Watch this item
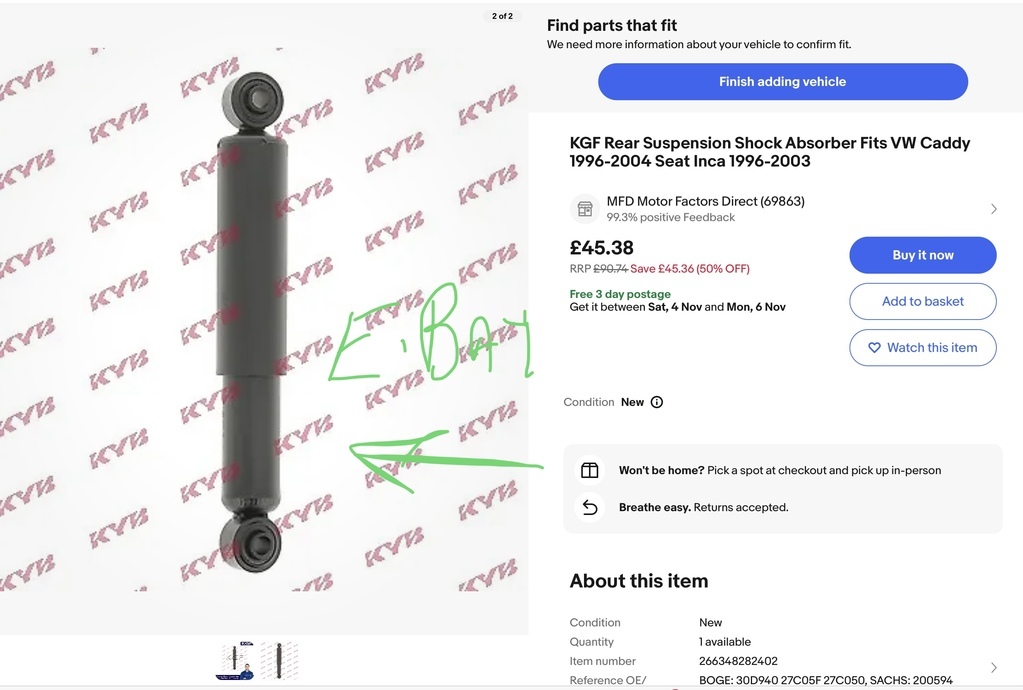1023x690 pixels. [923, 348]
